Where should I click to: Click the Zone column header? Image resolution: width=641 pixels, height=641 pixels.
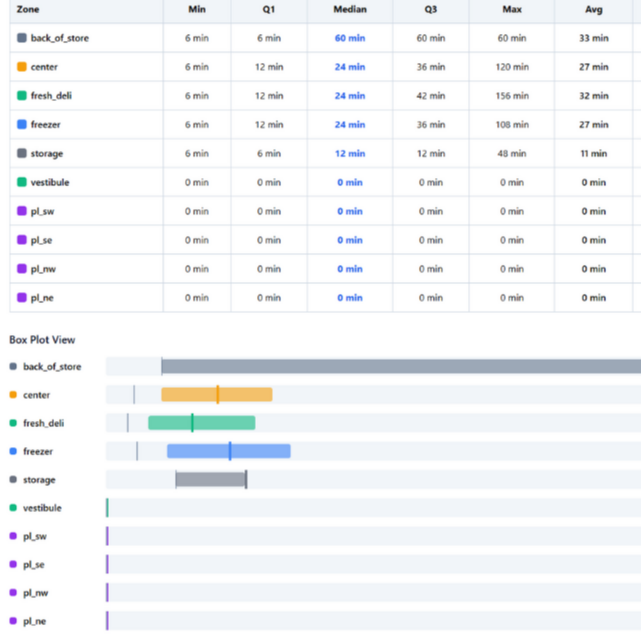point(28,9)
